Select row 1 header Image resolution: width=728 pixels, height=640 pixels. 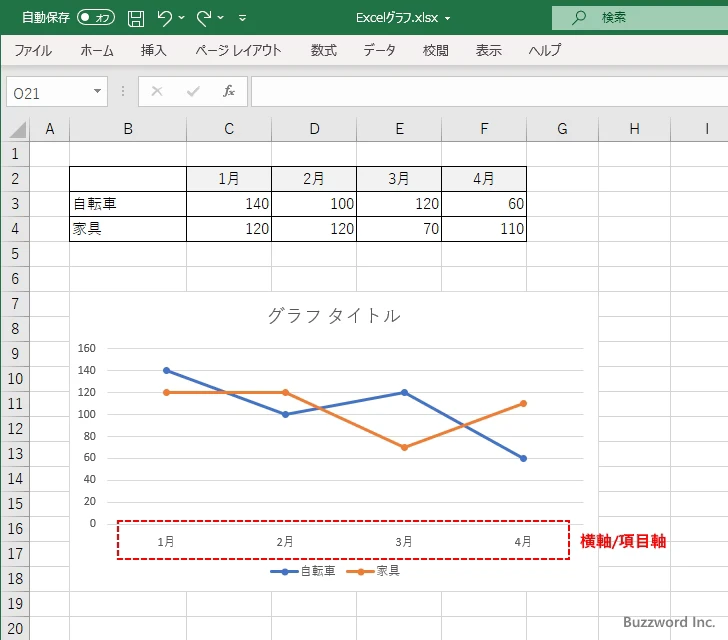click(x=15, y=154)
